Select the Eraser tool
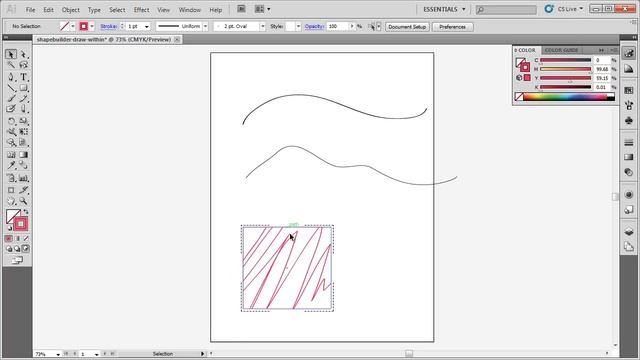 coord(24,109)
